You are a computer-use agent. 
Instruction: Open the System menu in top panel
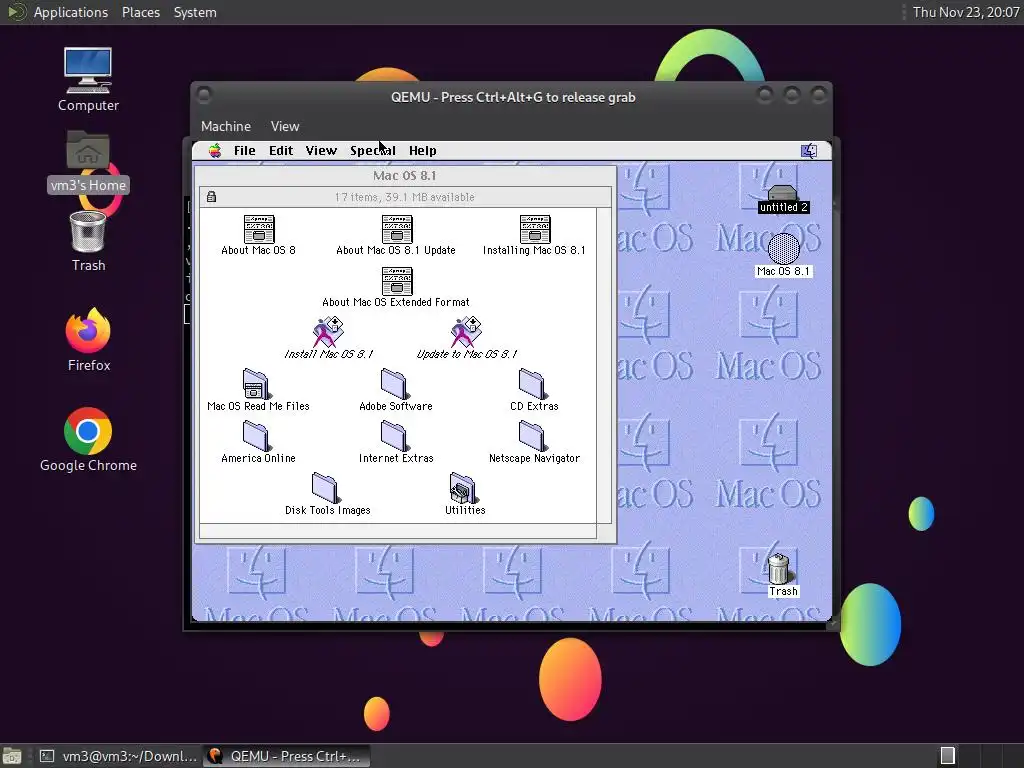[x=195, y=12]
